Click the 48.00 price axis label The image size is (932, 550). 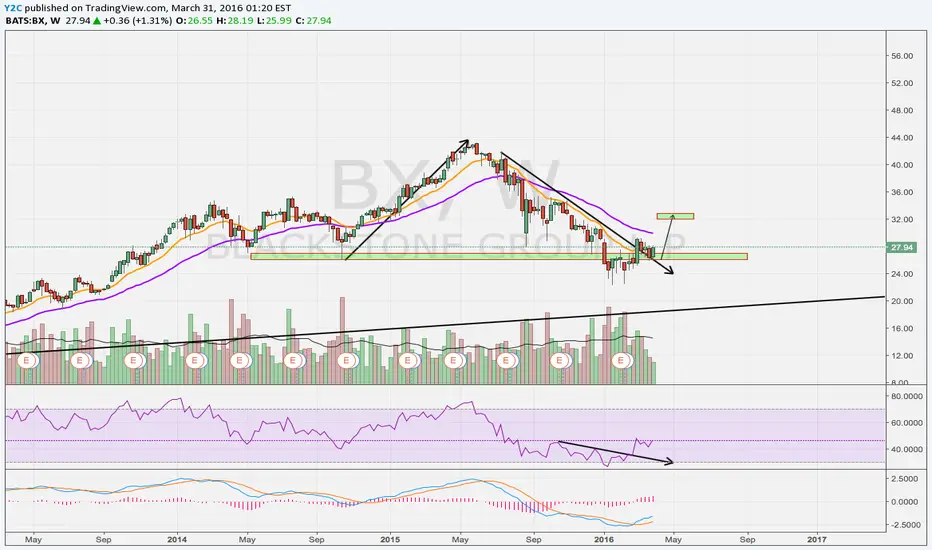point(902,111)
